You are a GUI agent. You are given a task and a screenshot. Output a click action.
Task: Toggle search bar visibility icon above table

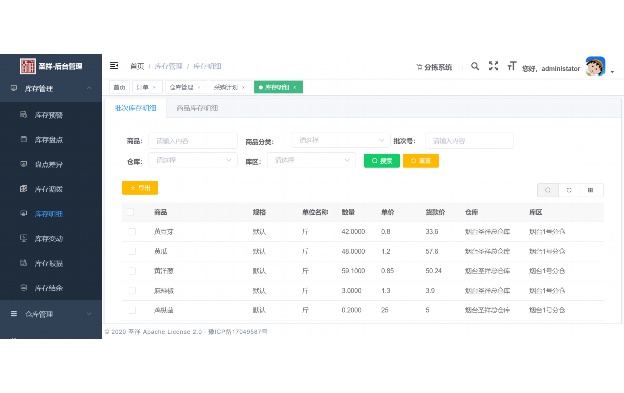(x=548, y=190)
